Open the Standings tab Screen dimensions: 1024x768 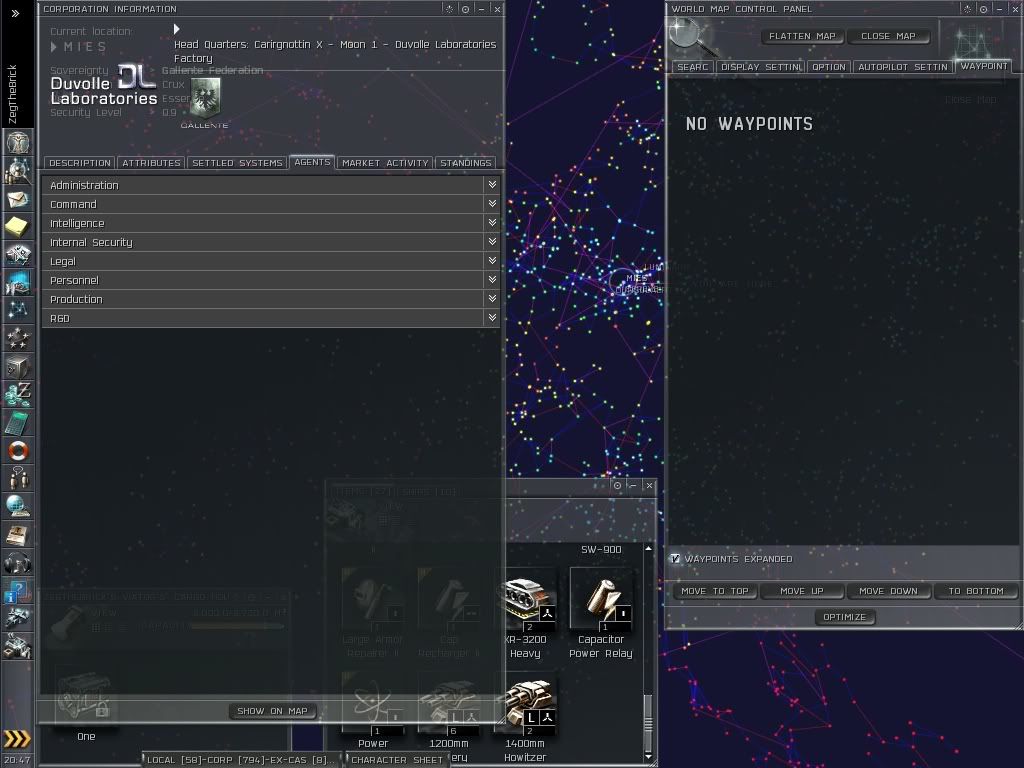(x=466, y=163)
